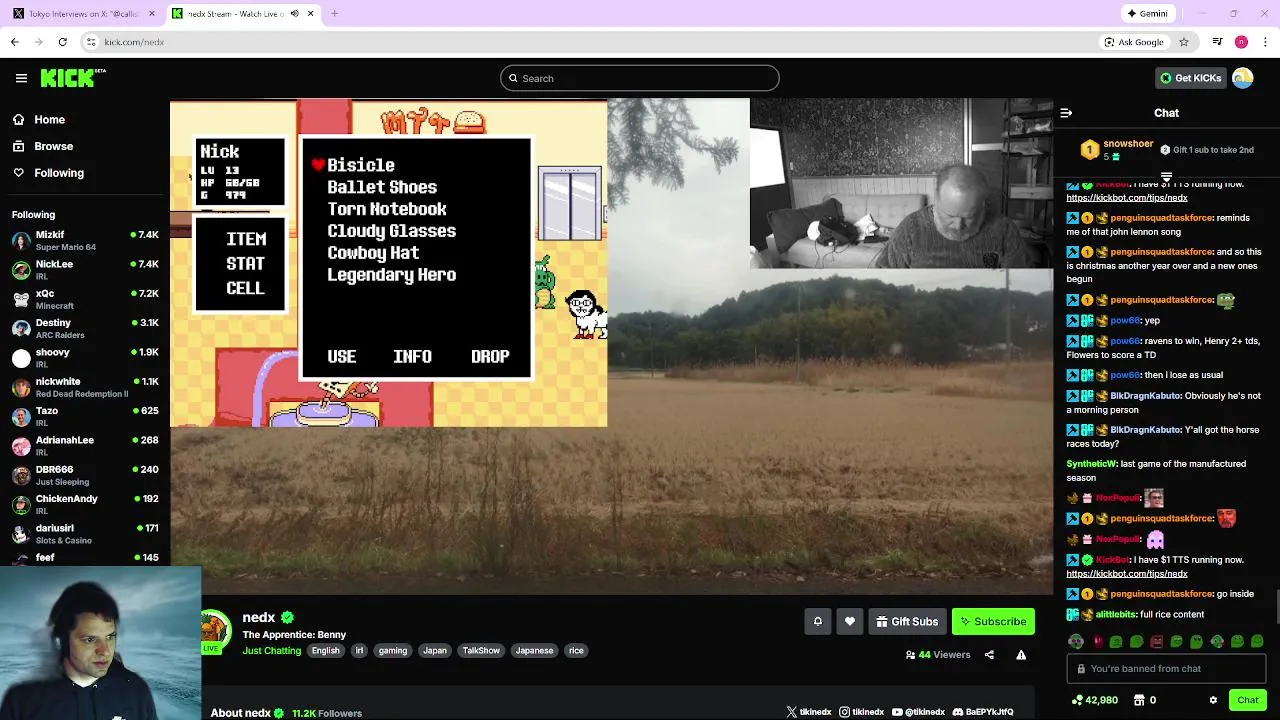Select the English tag
Viewport: 1280px width, 720px height.
[325, 651]
